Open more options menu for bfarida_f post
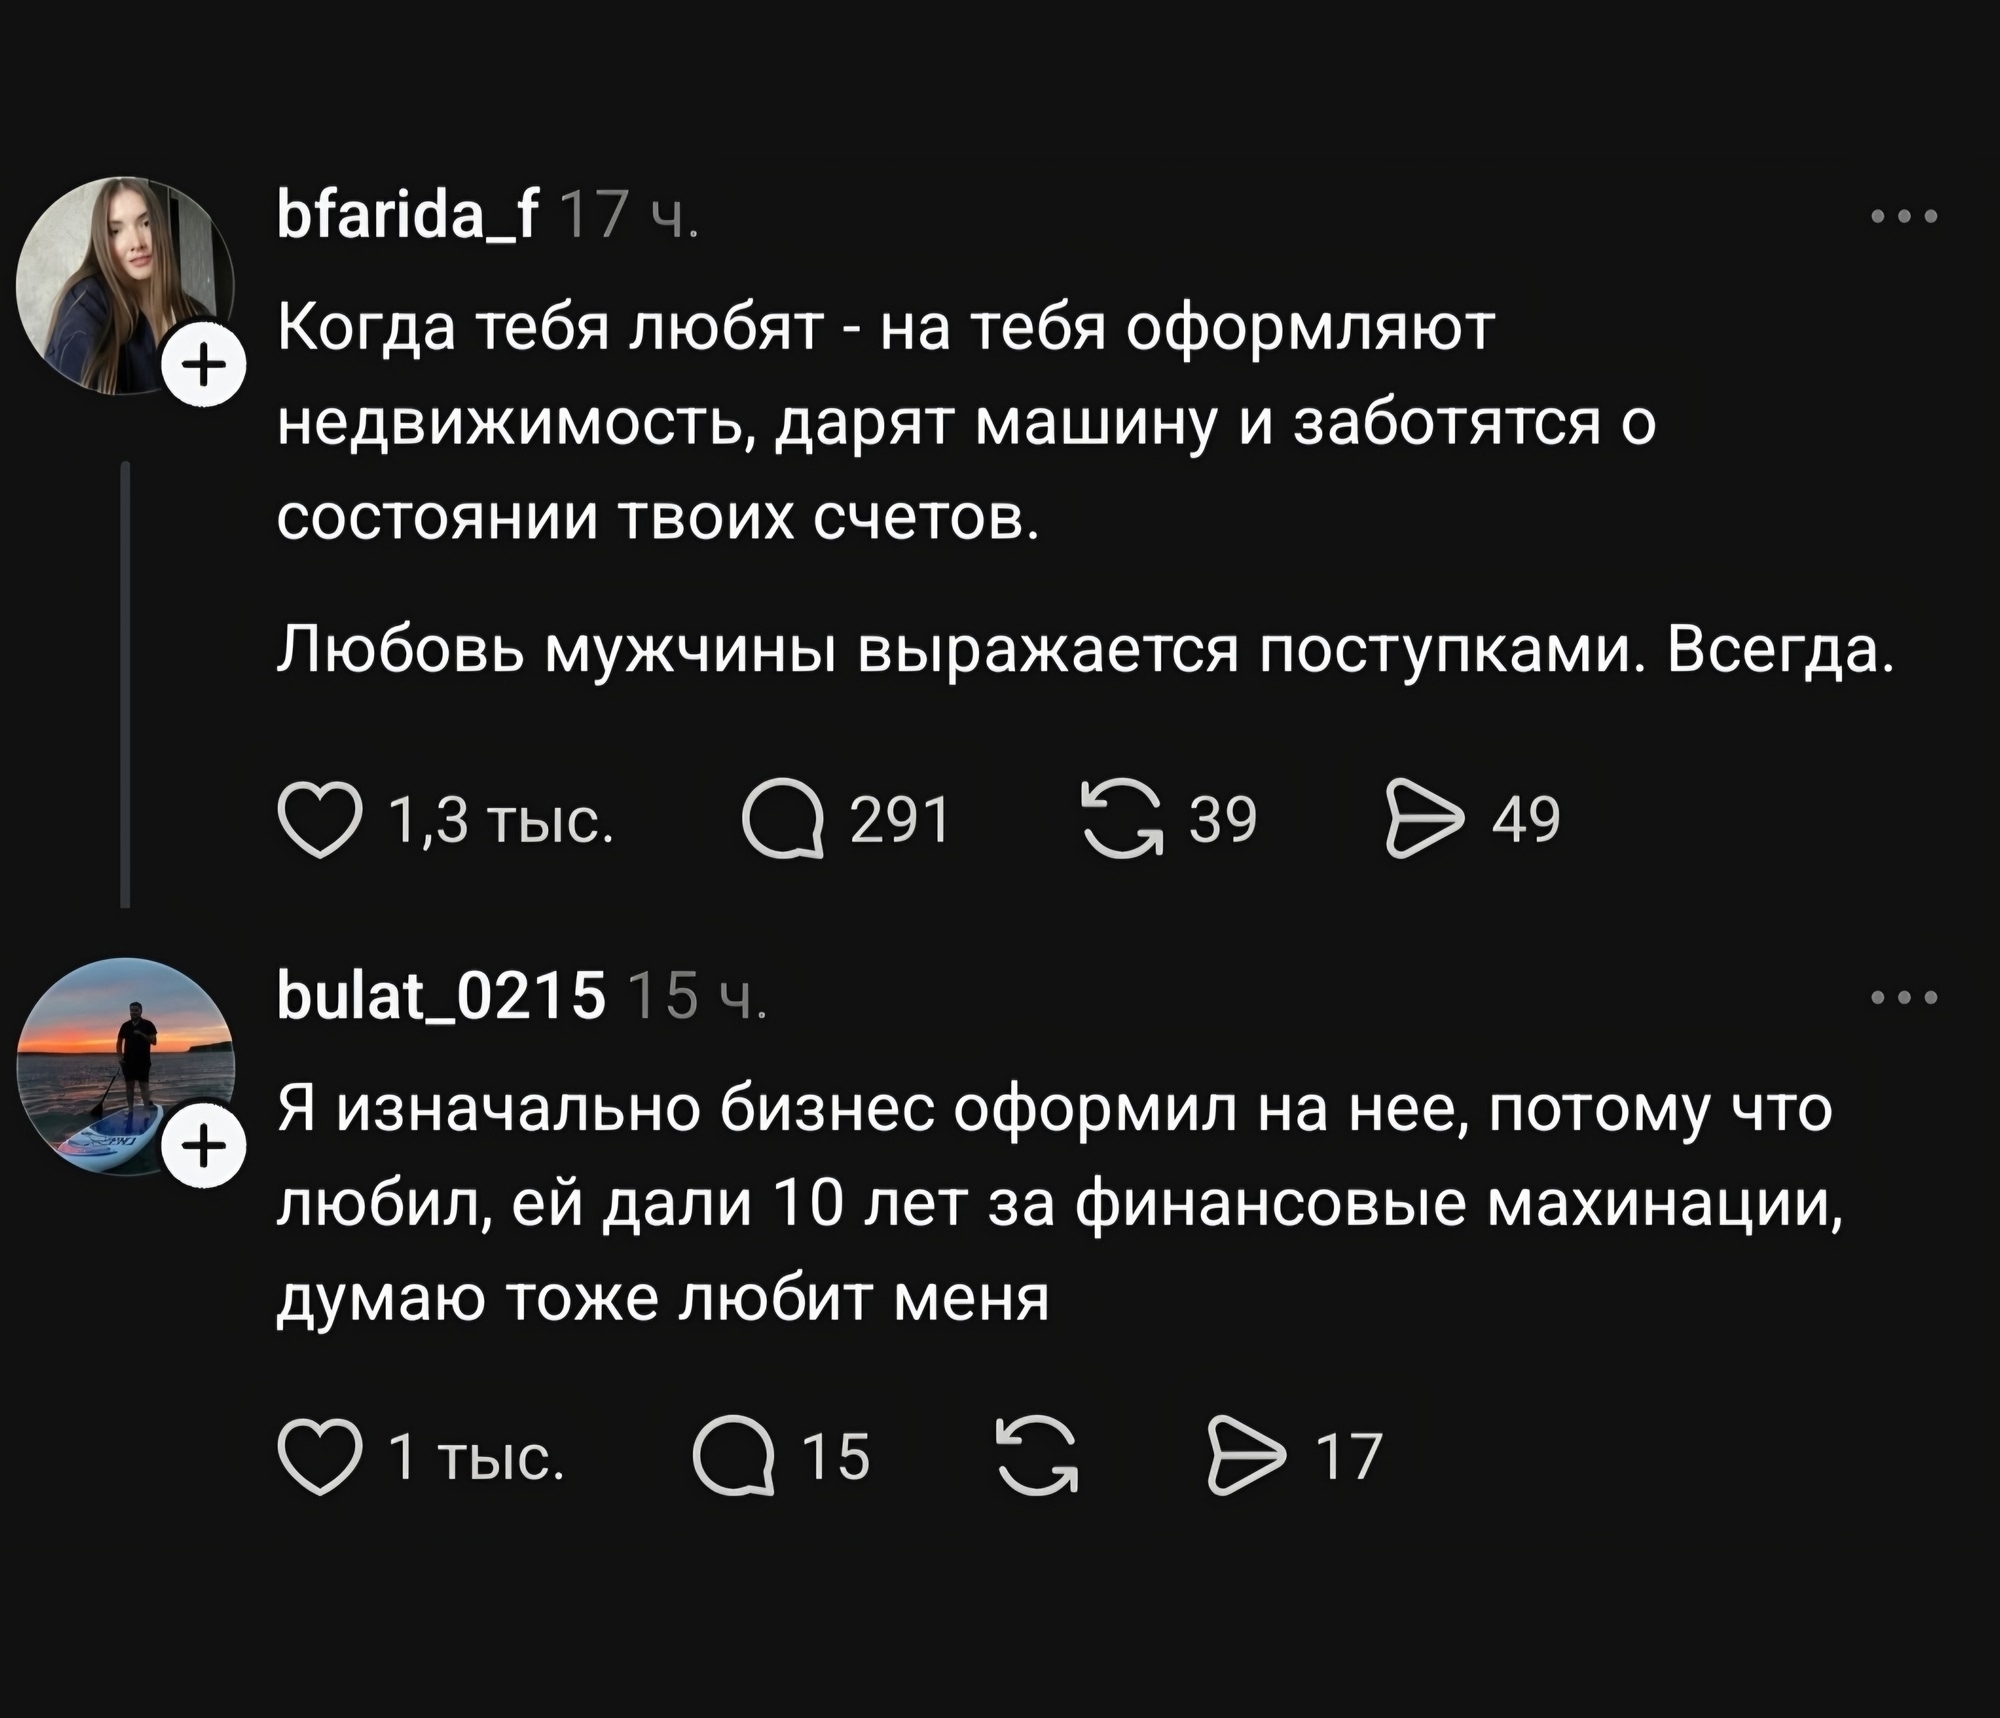 [1904, 215]
